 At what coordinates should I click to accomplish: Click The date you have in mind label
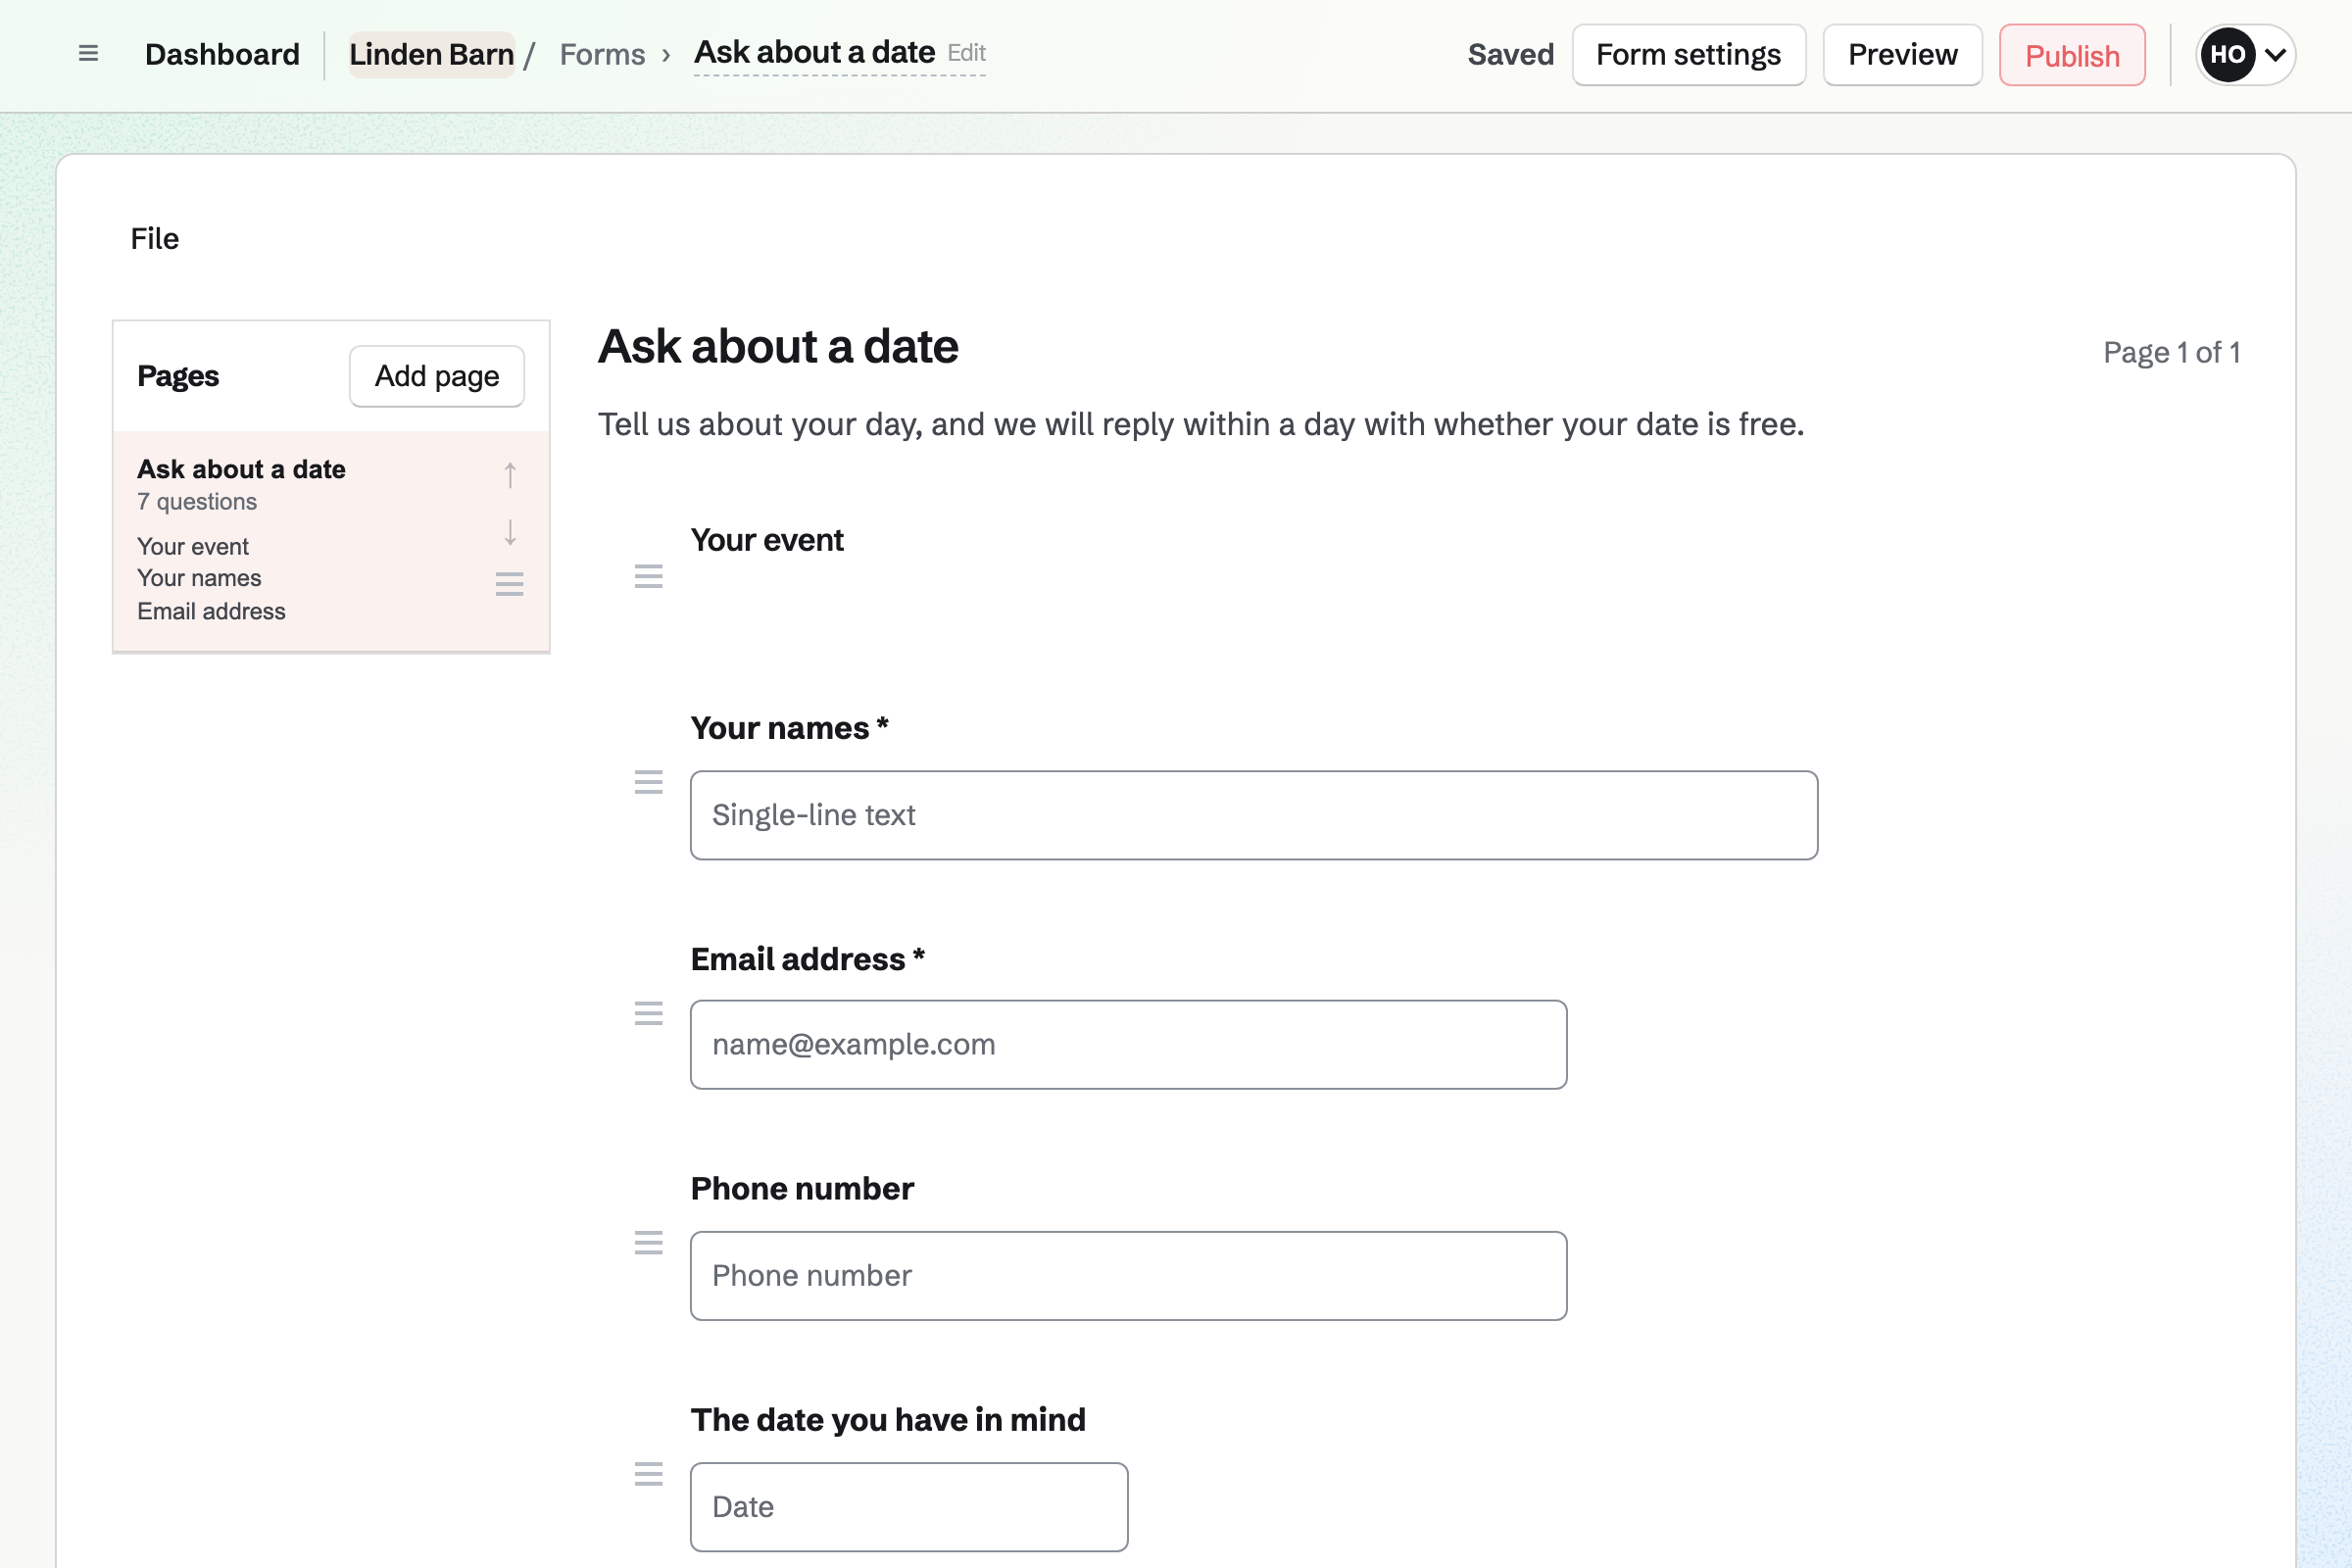coord(888,1420)
